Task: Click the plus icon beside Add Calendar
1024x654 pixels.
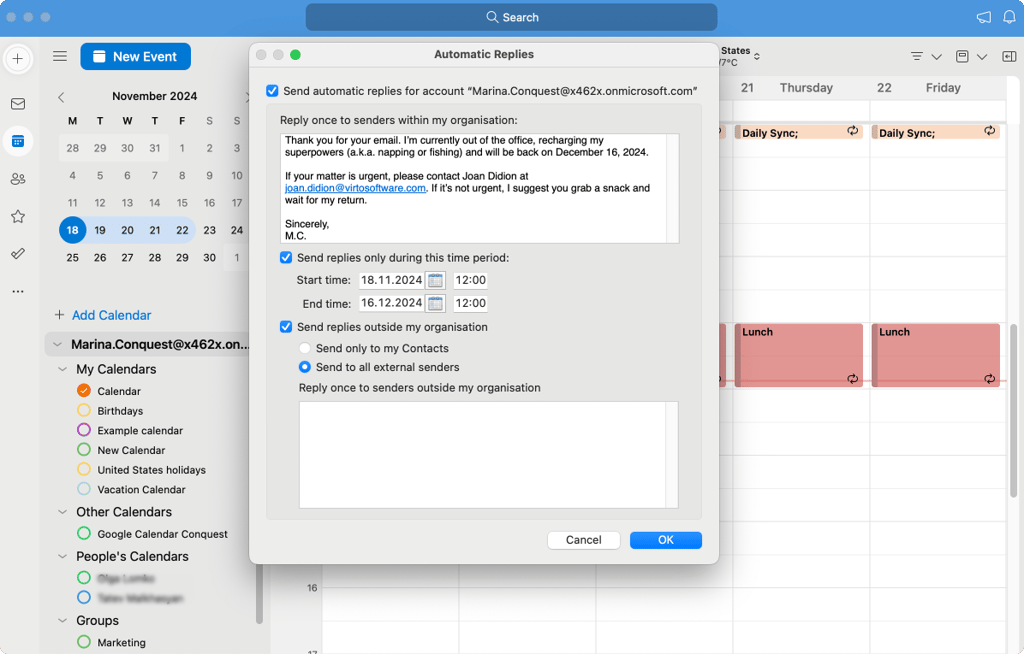Action: tap(59, 315)
